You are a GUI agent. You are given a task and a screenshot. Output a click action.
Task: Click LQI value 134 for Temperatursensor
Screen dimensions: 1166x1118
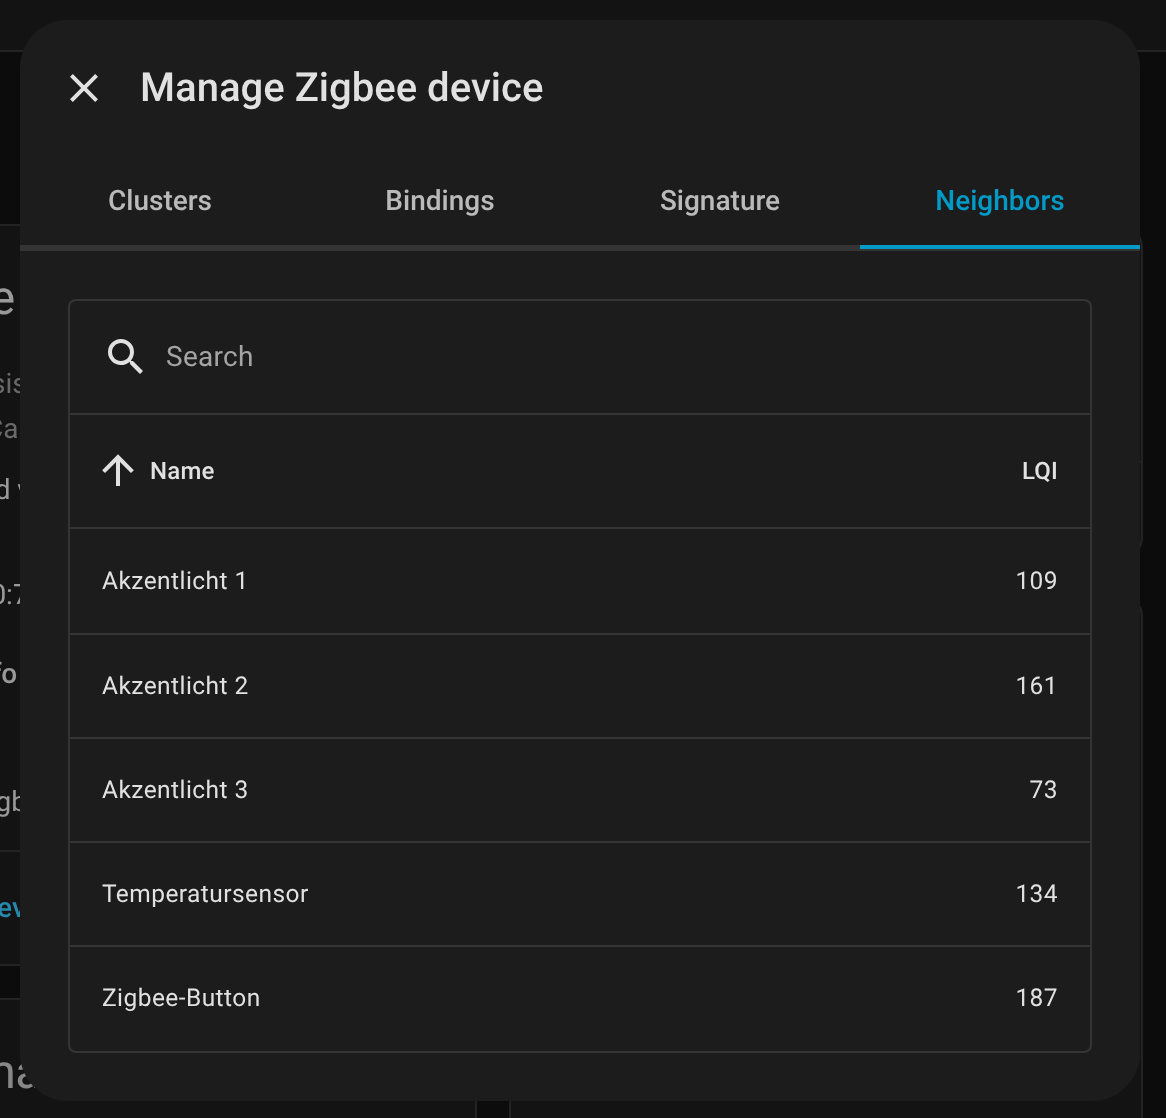pos(1036,894)
